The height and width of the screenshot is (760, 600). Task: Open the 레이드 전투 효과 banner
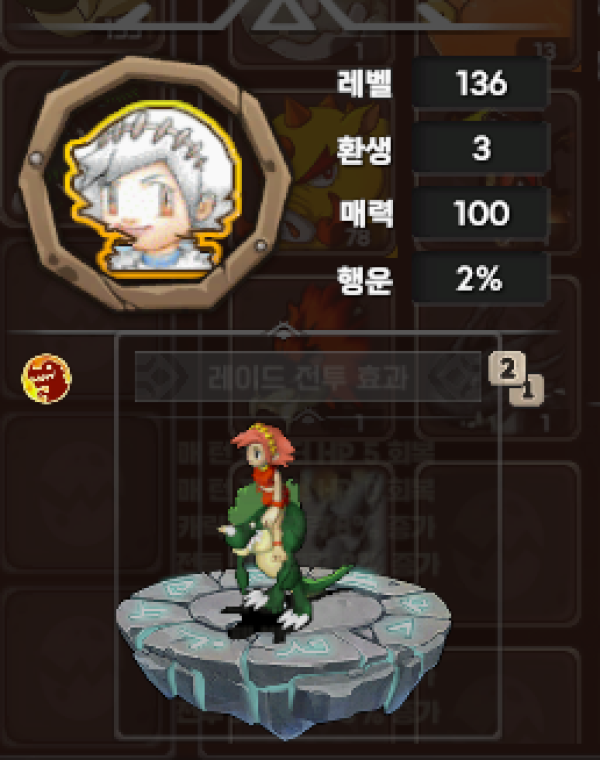[x=308, y=377]
